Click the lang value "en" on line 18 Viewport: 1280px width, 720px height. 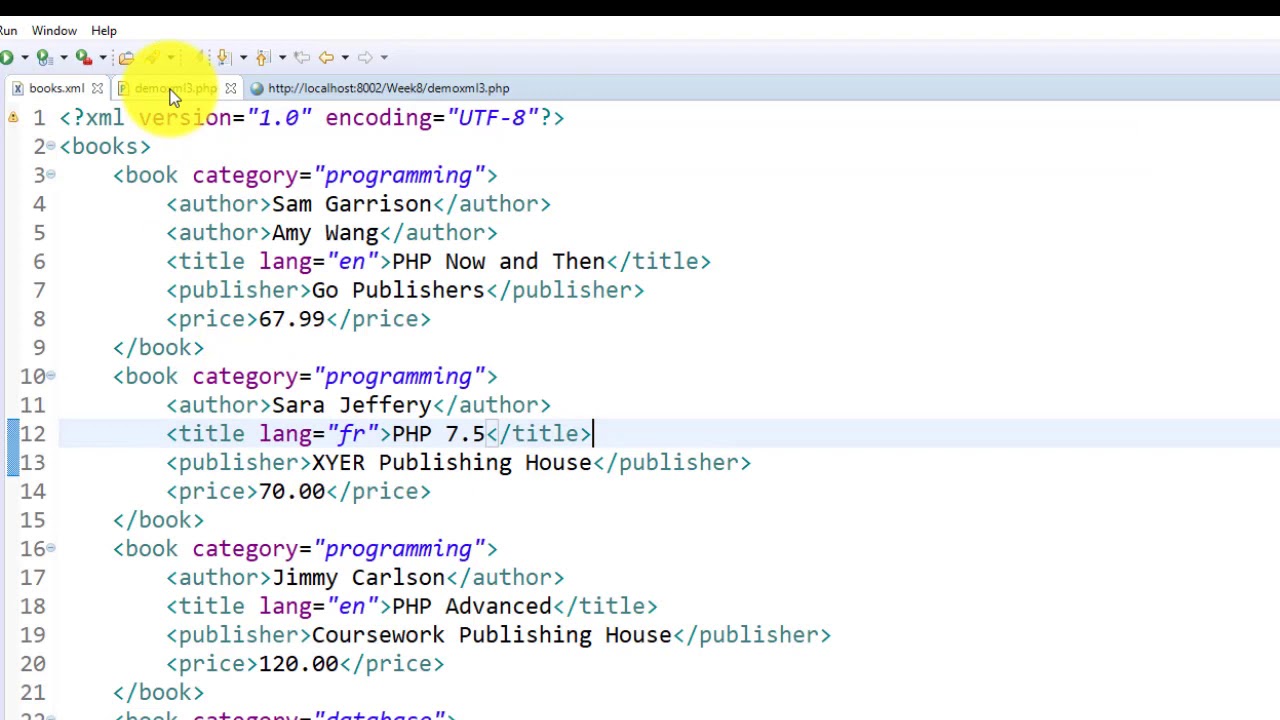pos(351,606)
